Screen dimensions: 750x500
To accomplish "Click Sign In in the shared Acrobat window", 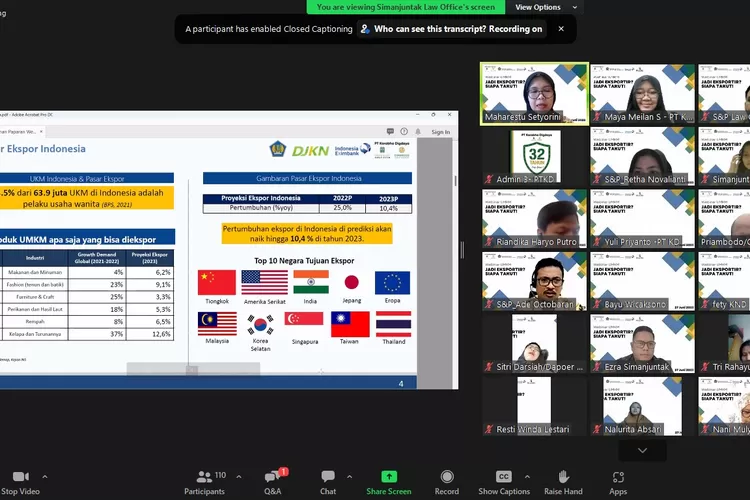I will (x=440, y=131).
